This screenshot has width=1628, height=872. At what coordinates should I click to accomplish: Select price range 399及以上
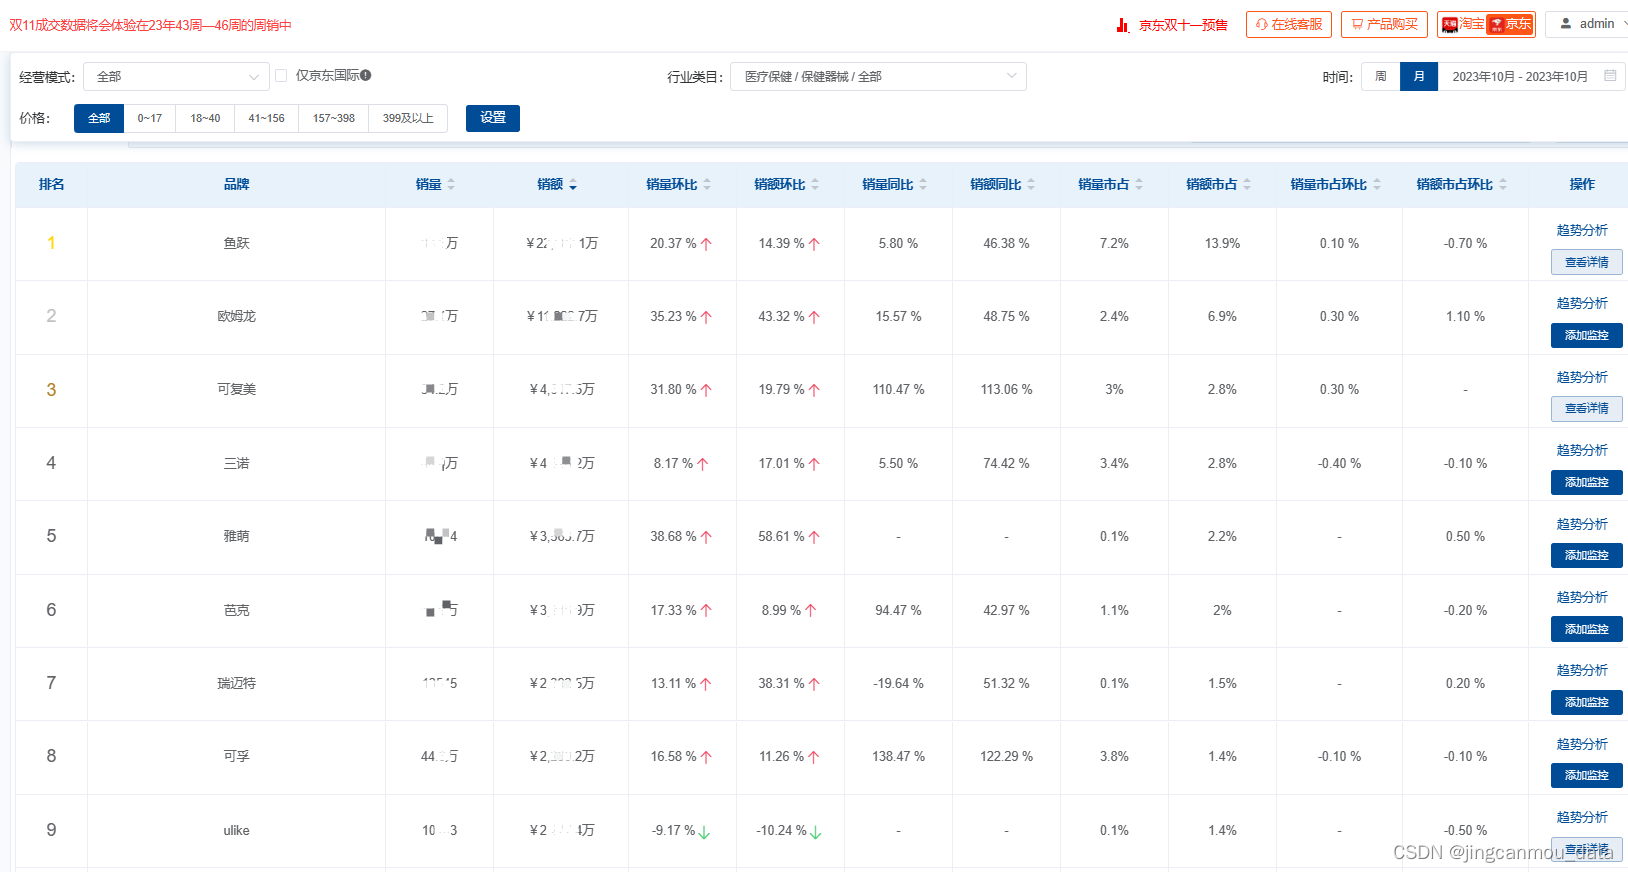408,118
